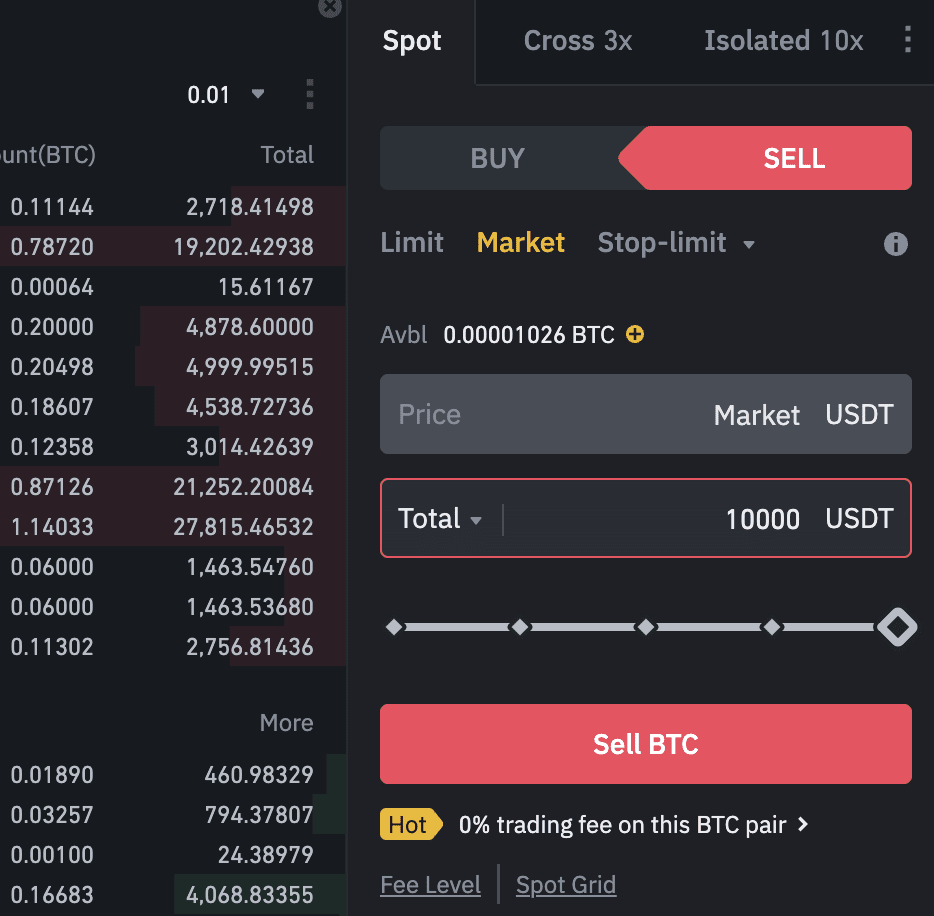The image size is (934, 916).
Task: Click the arrow beside the 0% trading fee text
Action: pos(802,825)
